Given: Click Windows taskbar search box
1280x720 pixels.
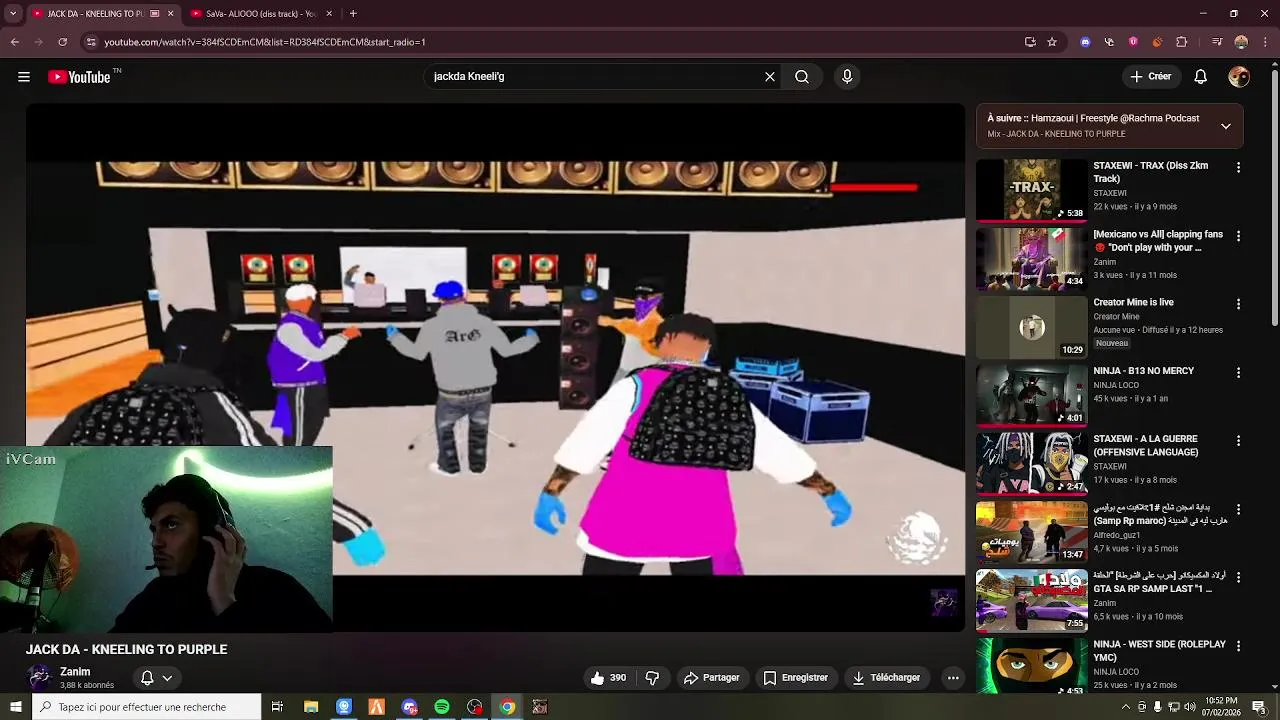Looking at the screenshot, I should 146,707.
